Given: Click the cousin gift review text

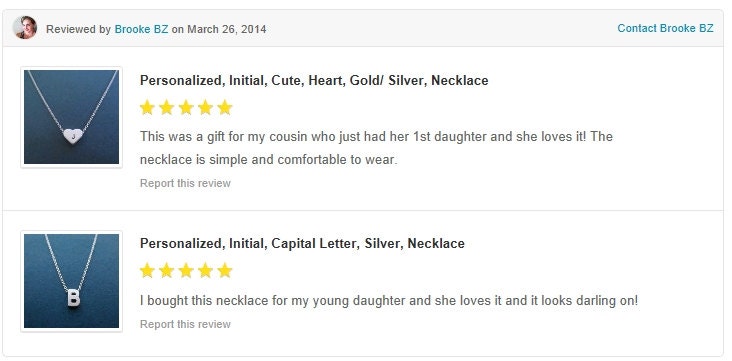Looking at the screenshot, I should tap(376, 148).
